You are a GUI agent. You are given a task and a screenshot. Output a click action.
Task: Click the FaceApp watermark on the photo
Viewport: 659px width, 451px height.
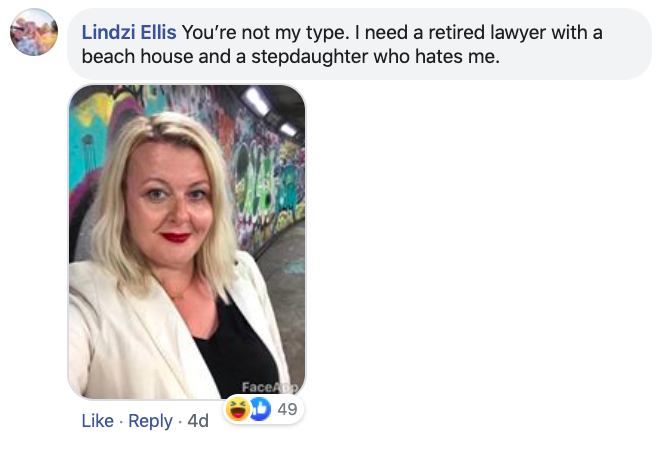[269, 387]
